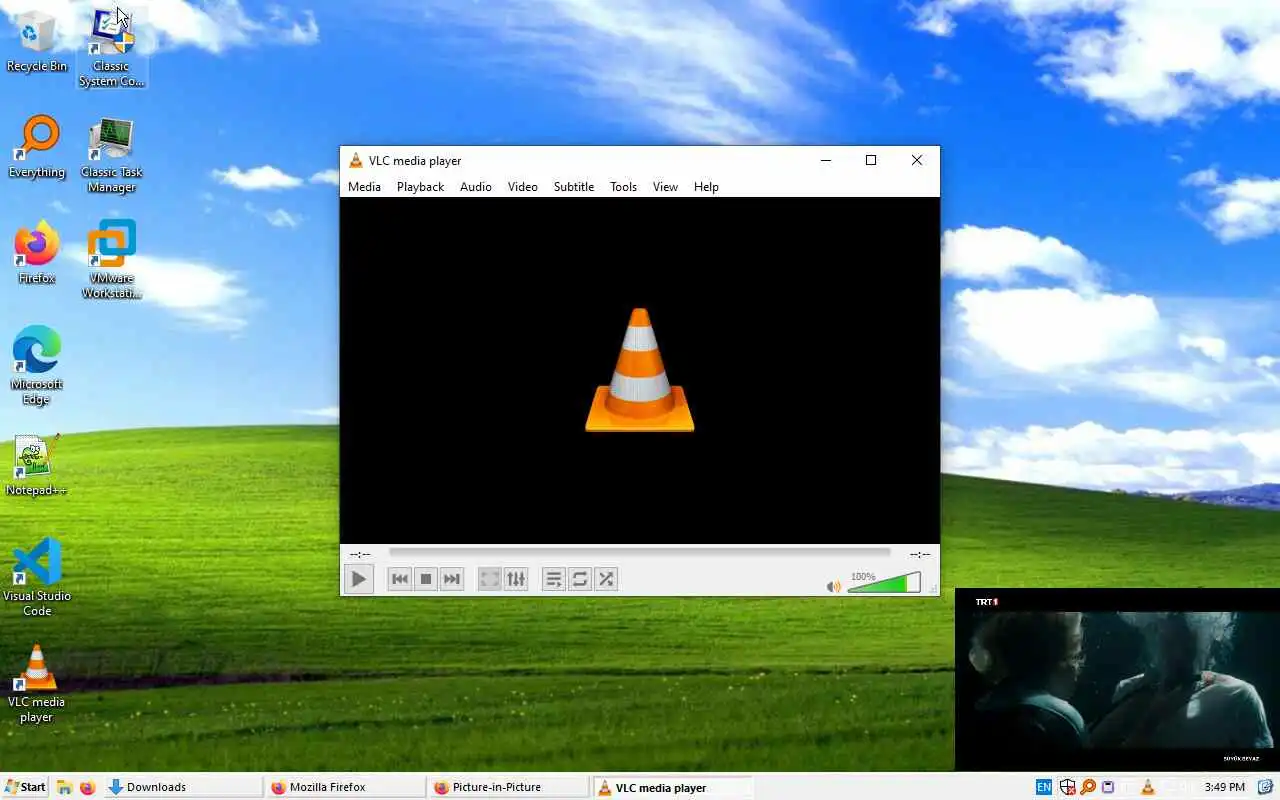This screenshot has height=800, width=1280.
Task: Mute audio via VLC speaker icon
Action: (833, 586)
